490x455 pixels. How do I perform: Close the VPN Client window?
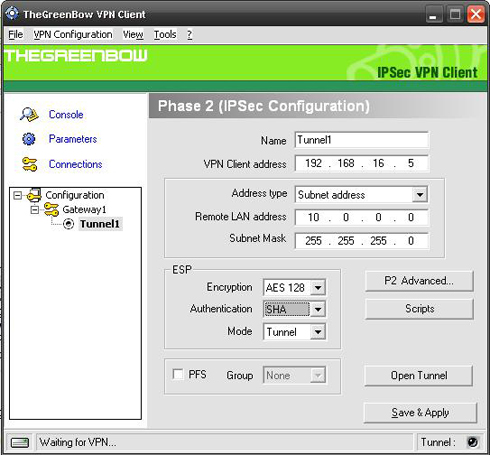pyautogui.click(x=476, y=15)
